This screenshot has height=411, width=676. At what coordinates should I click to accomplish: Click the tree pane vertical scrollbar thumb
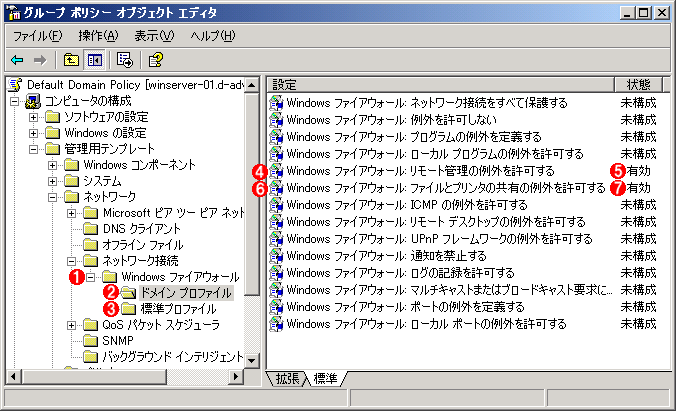point(252,194)
